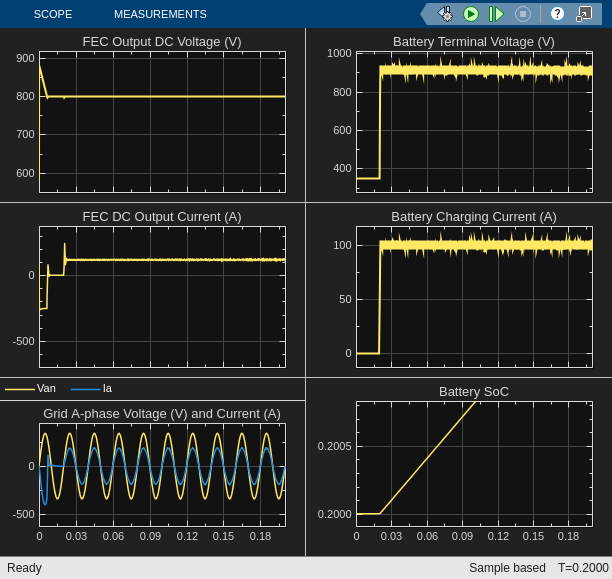Viewport: 612px width, 579px height.
Task: Open the Help question mark icon
Action: tap(557, 14)
